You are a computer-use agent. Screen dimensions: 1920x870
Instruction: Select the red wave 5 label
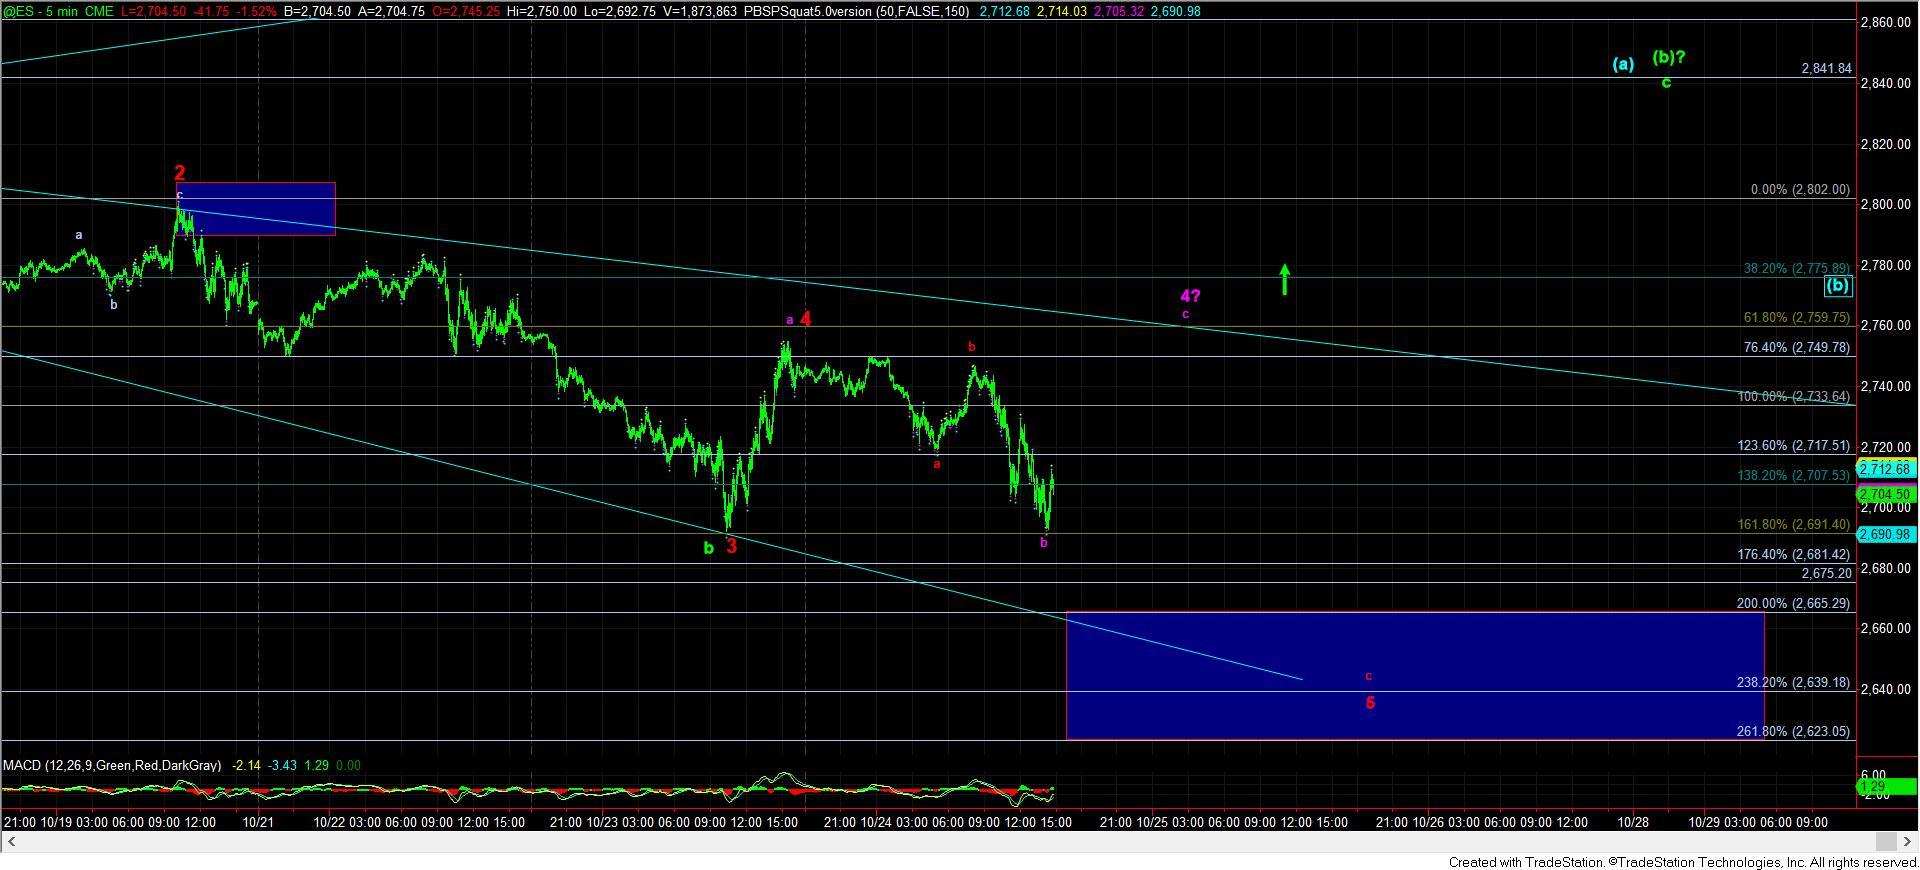1370,703
